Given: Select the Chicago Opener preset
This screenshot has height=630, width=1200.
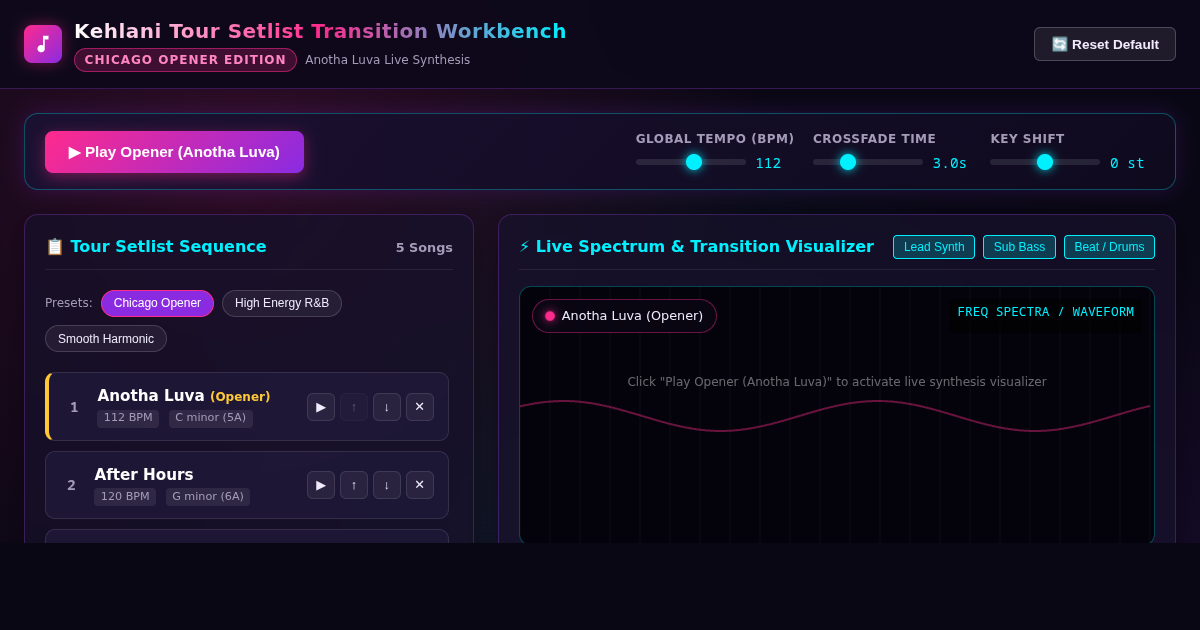Looking at the screenshot, I should click(157, 303).
